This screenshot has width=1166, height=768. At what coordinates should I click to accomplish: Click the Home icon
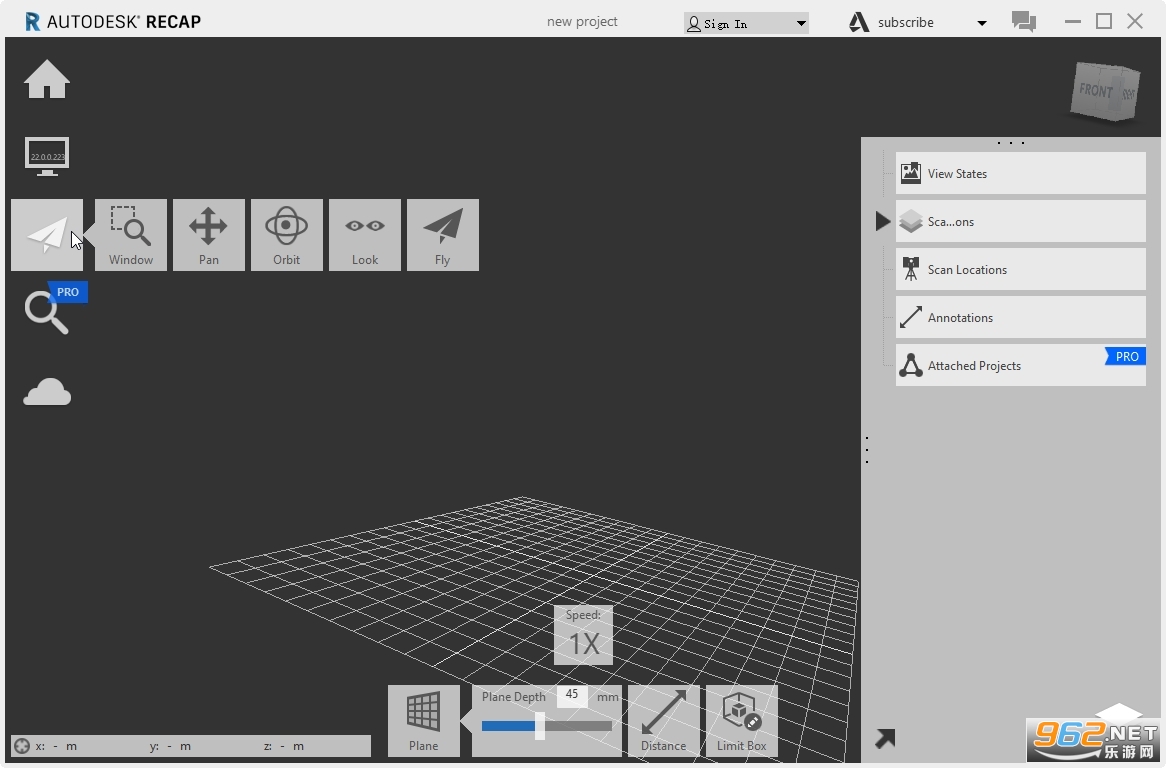tap(47, 79)
